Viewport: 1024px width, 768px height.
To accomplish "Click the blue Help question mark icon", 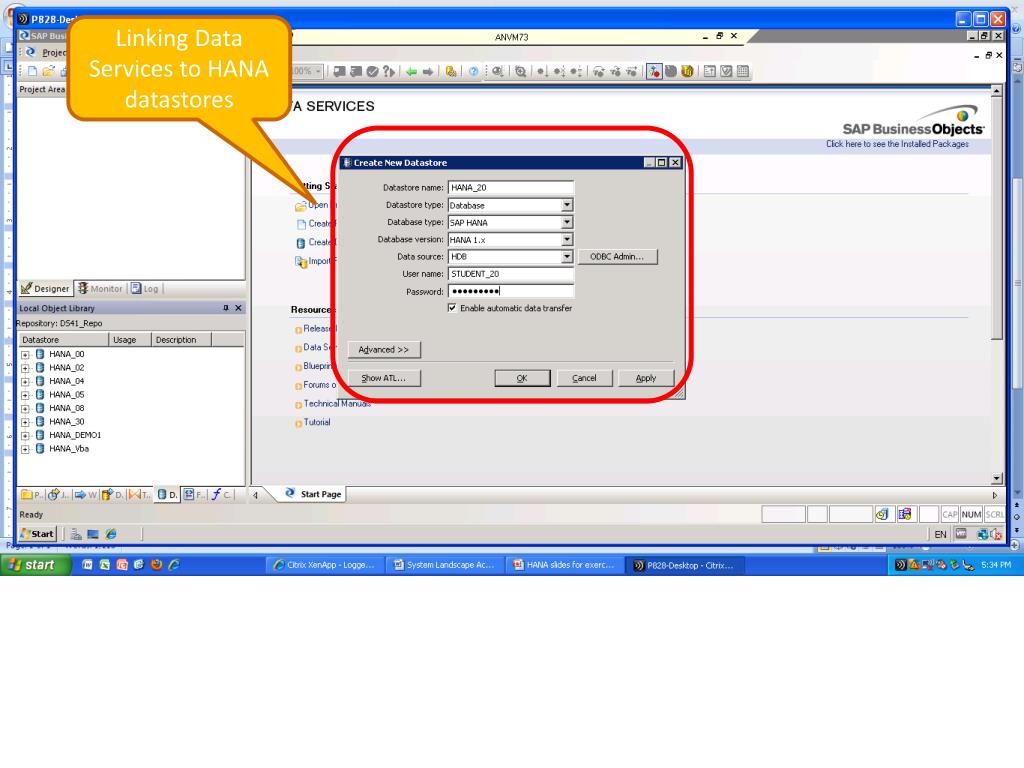I will pos(473,72).
